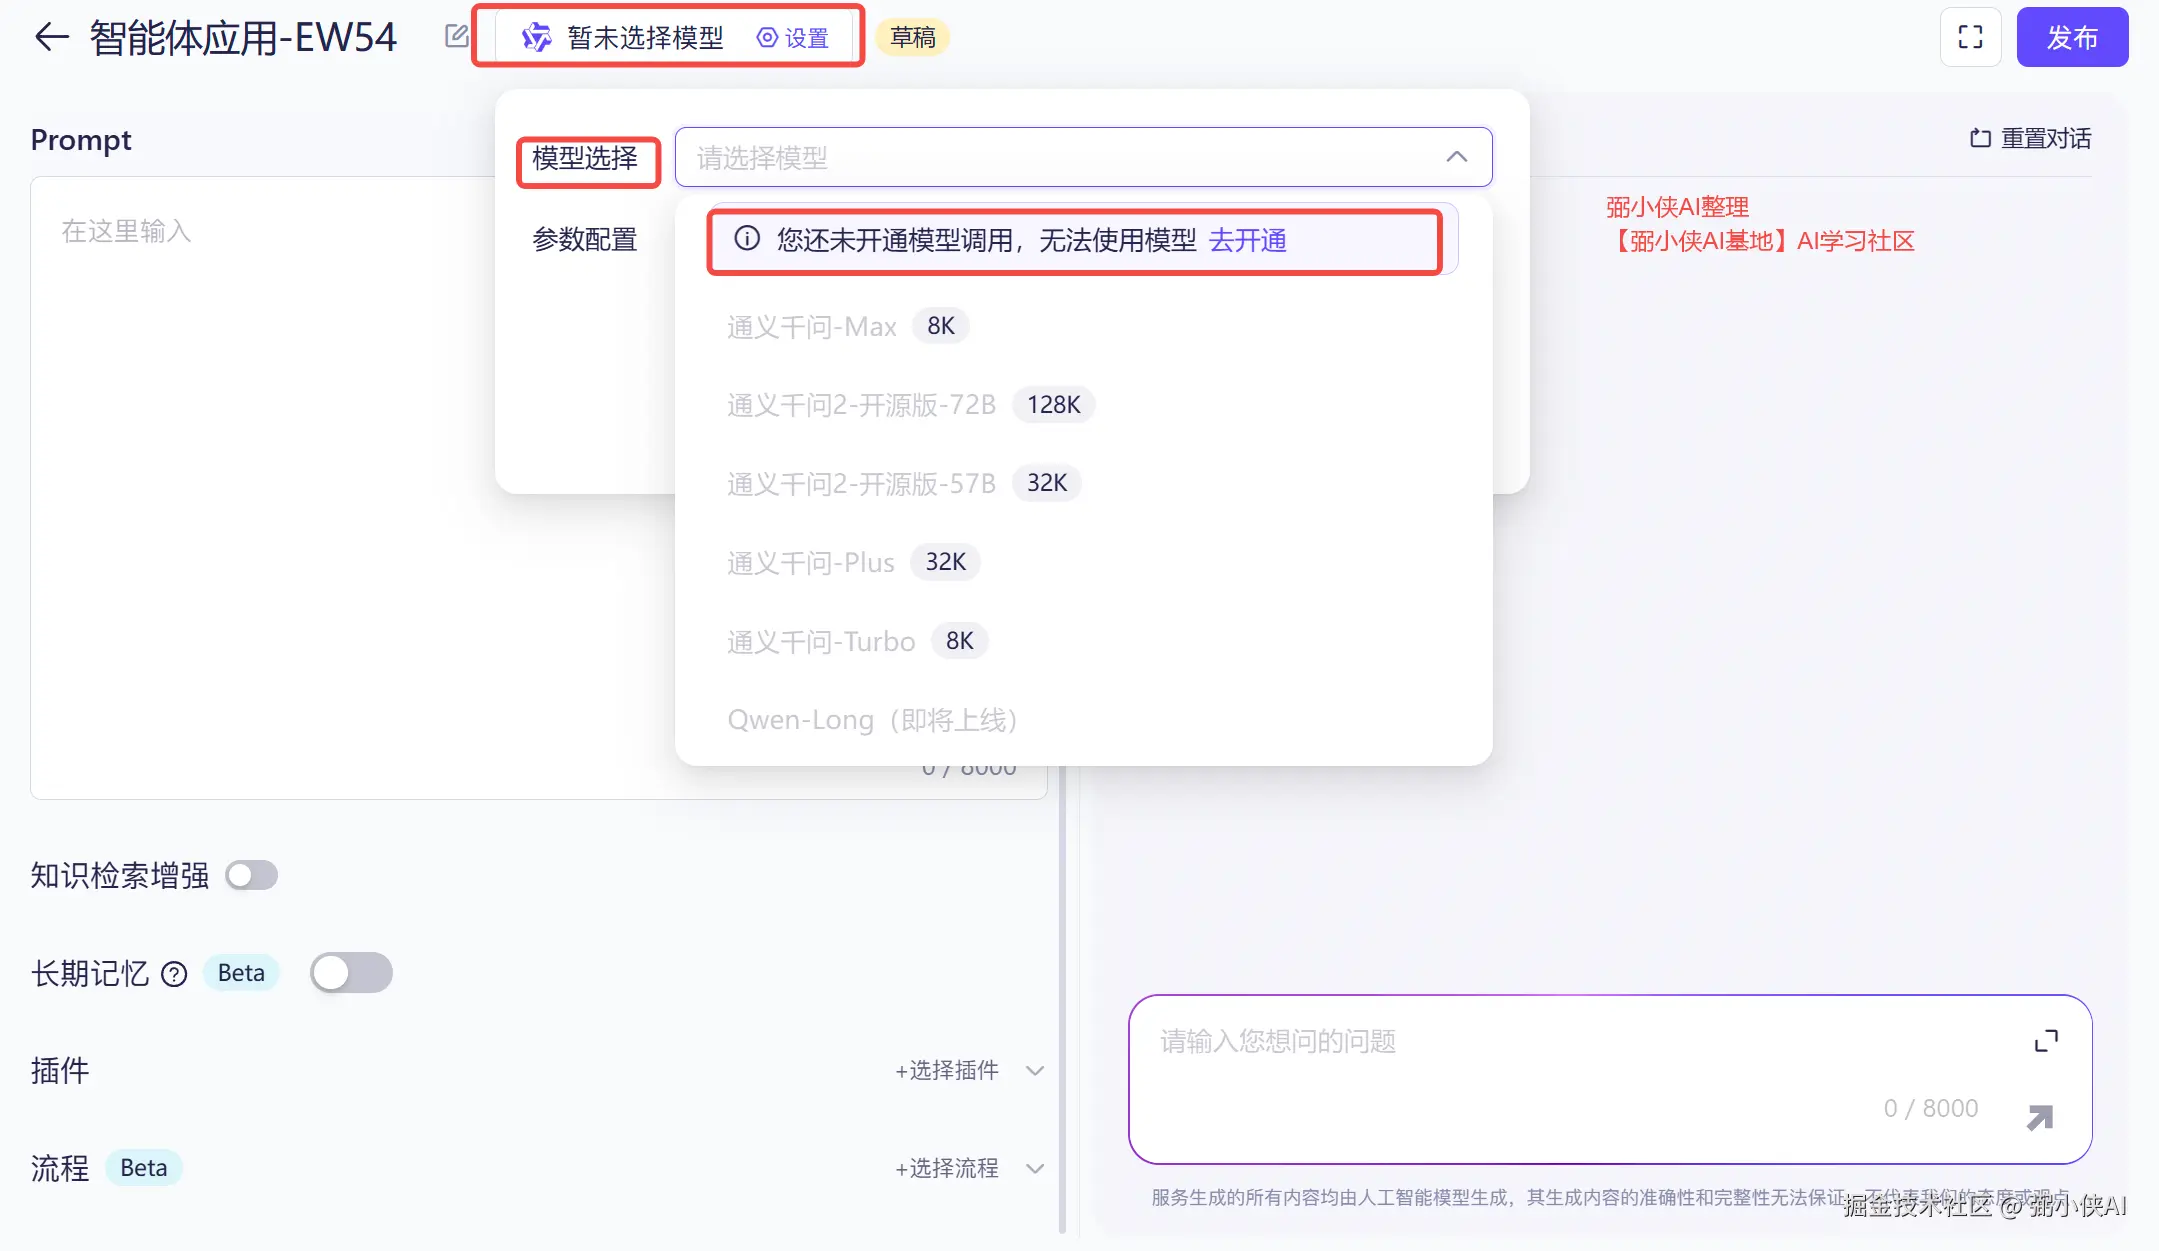Click the info icon in warning banner
Screen dimensions: 2159x1251
747,239
